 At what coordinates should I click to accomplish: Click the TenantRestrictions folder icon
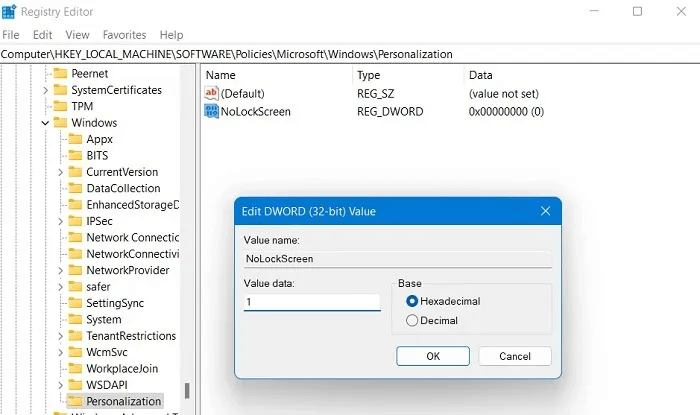point(75,336)
